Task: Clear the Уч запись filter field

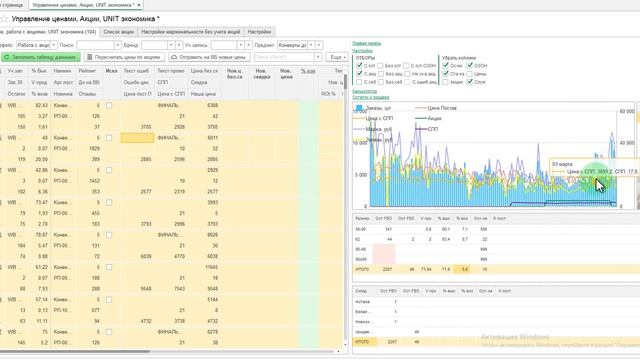Action: click(x=248, y=45)
